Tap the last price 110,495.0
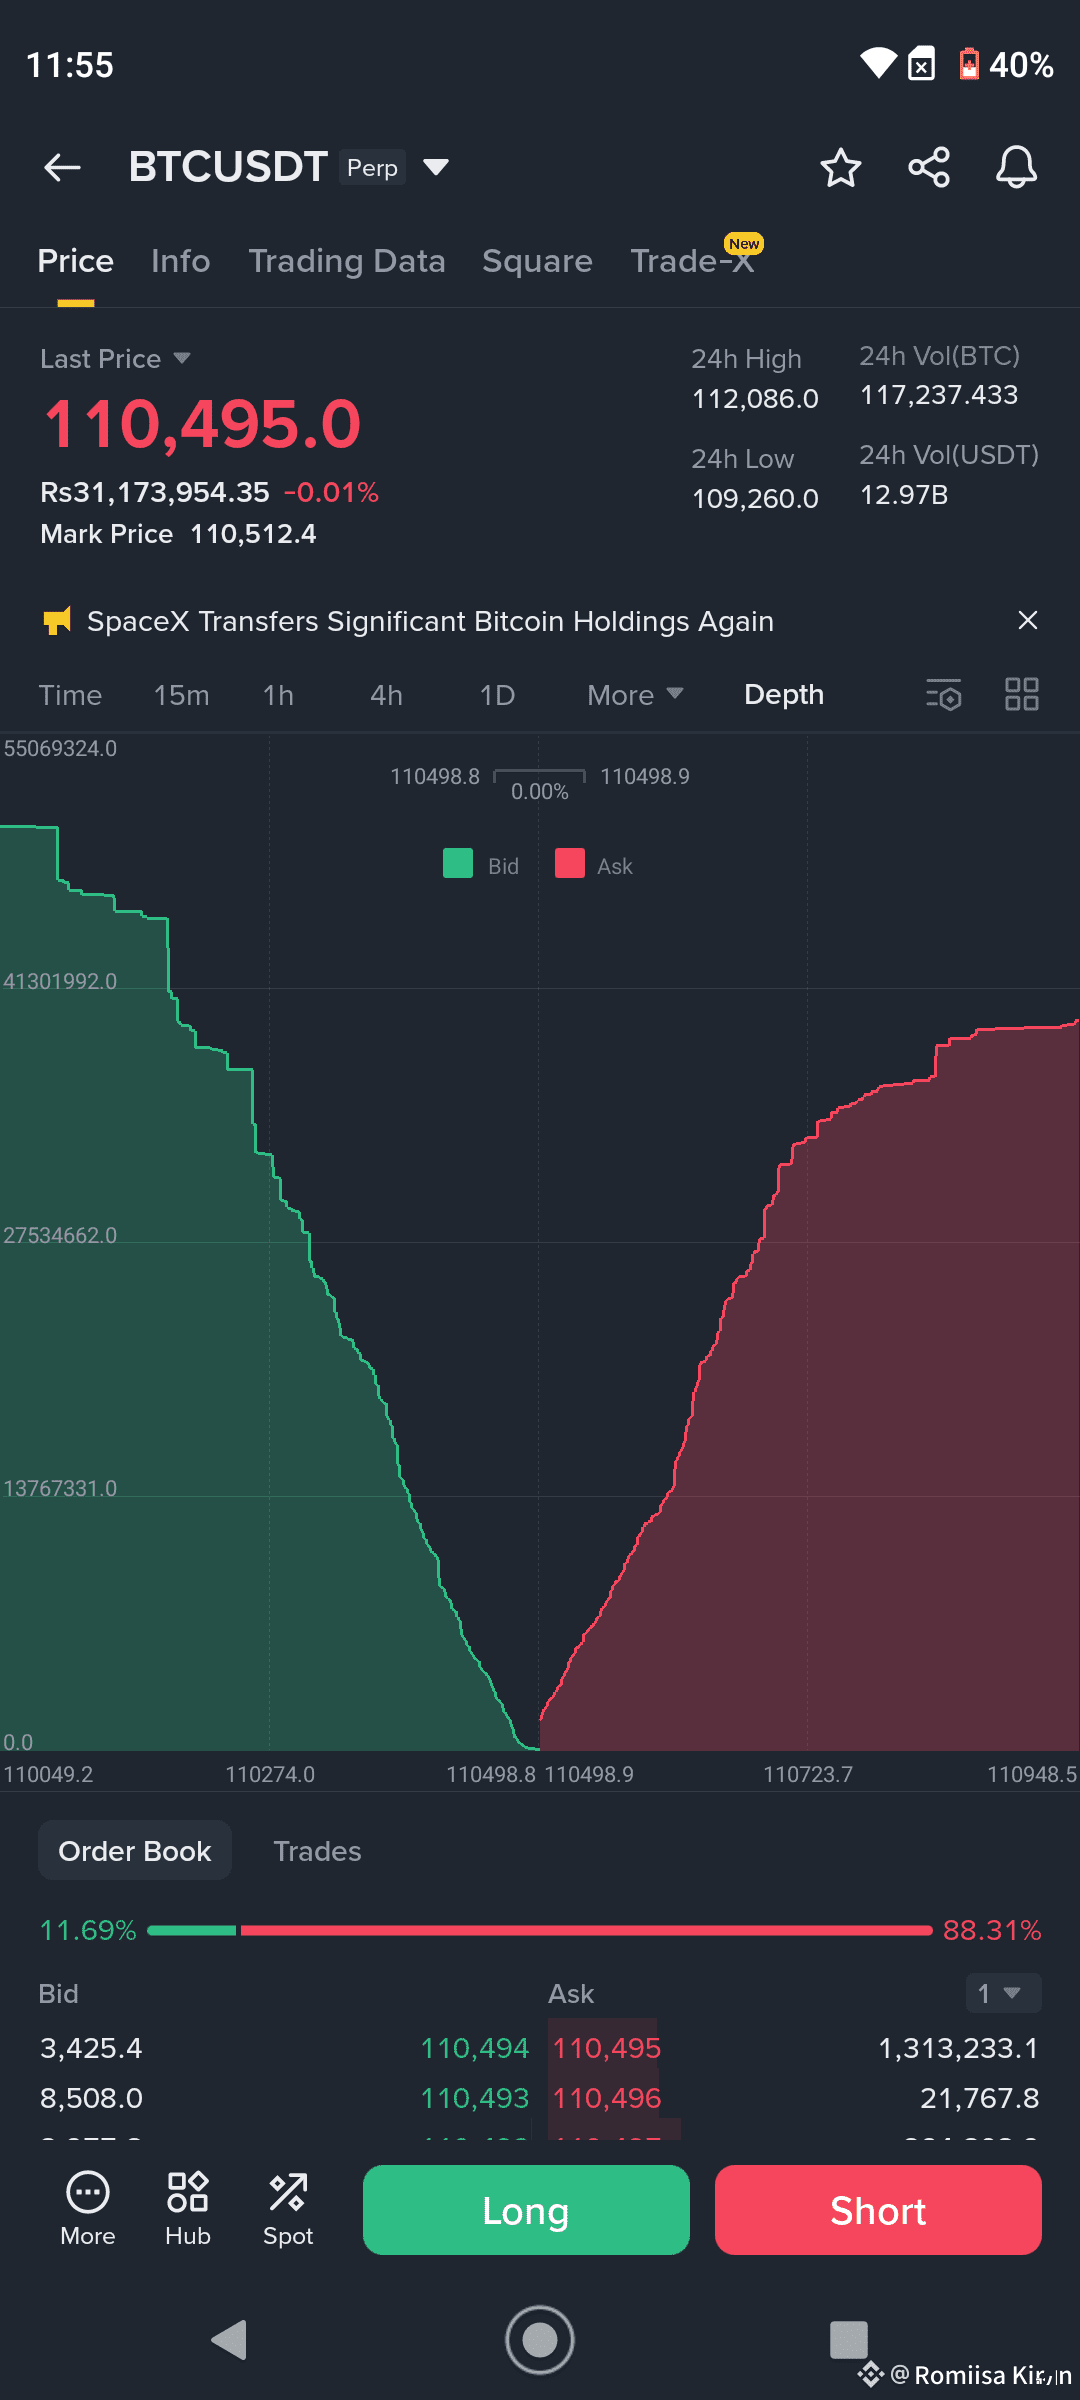The height and width of the screenshot is (2400, 1080). (202, 424)
